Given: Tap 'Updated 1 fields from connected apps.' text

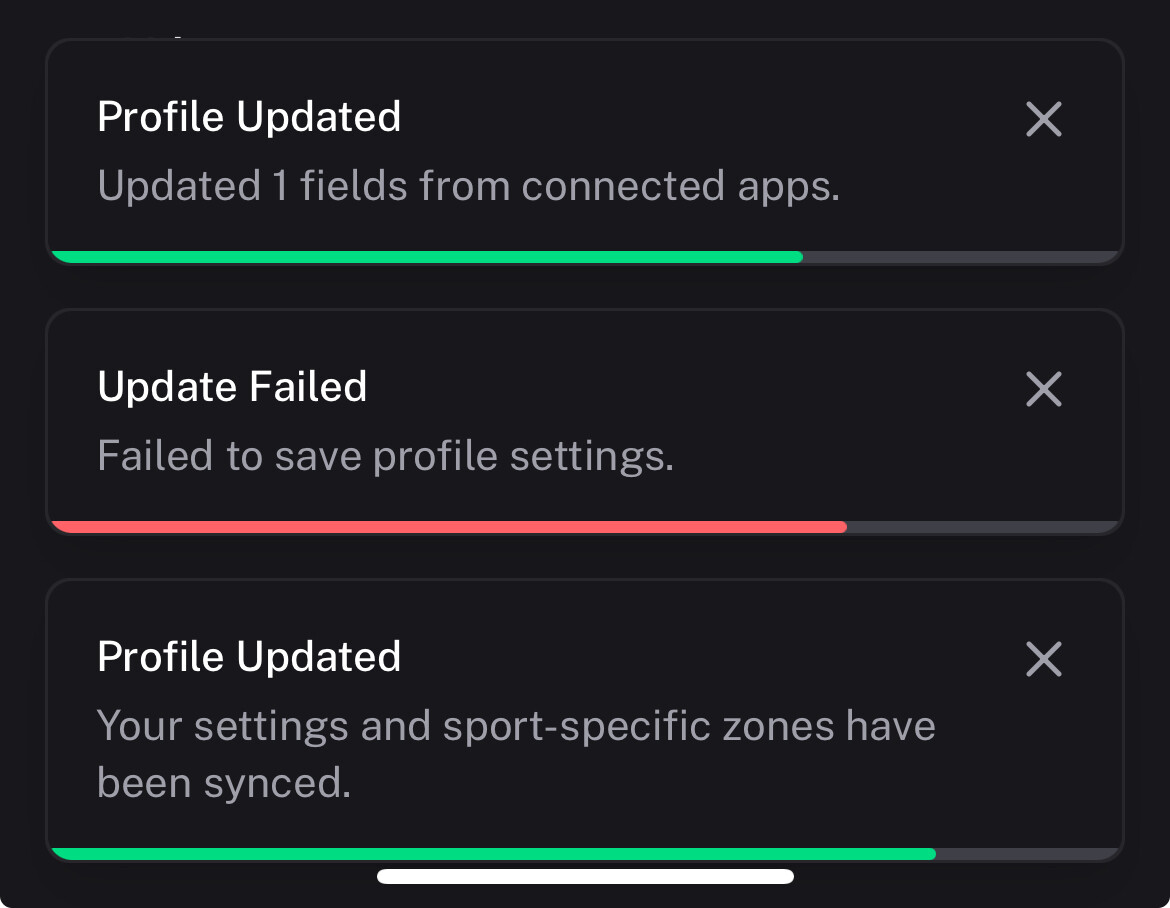Looking at the screenshot, I should [468, 186].
